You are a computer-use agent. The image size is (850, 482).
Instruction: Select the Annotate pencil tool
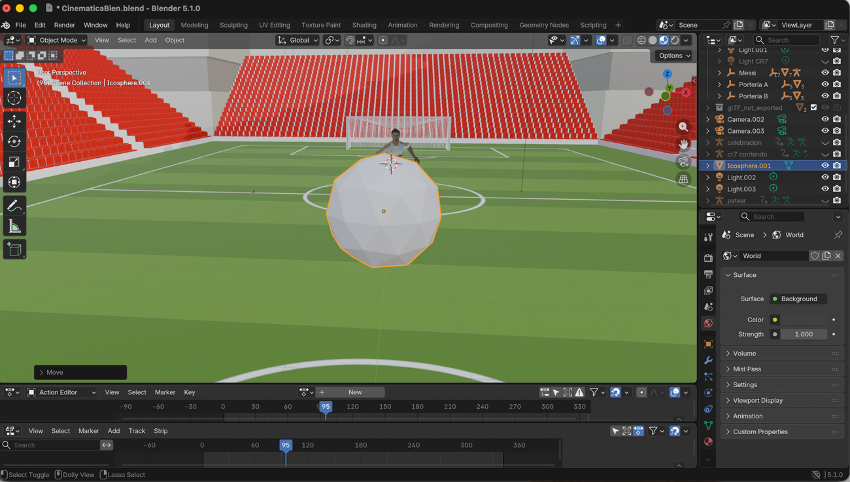[x=15, y=206]
